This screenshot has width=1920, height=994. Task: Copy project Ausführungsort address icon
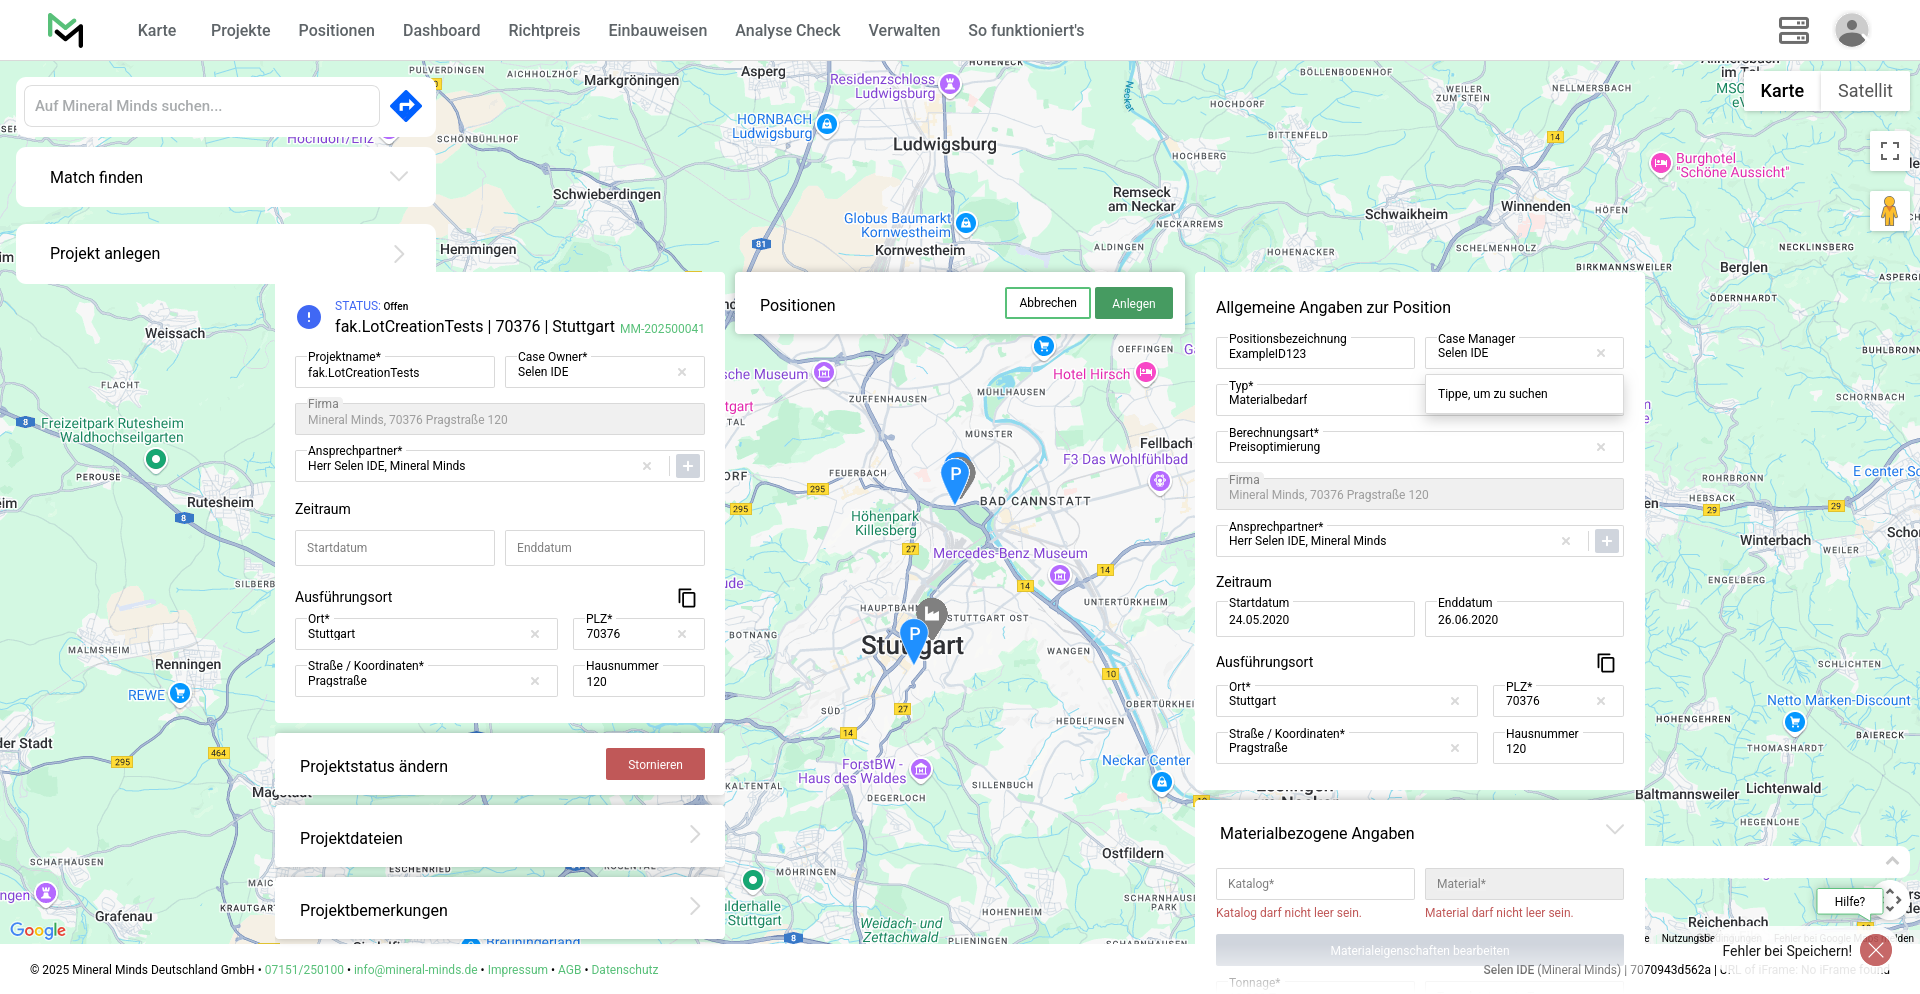687,598
